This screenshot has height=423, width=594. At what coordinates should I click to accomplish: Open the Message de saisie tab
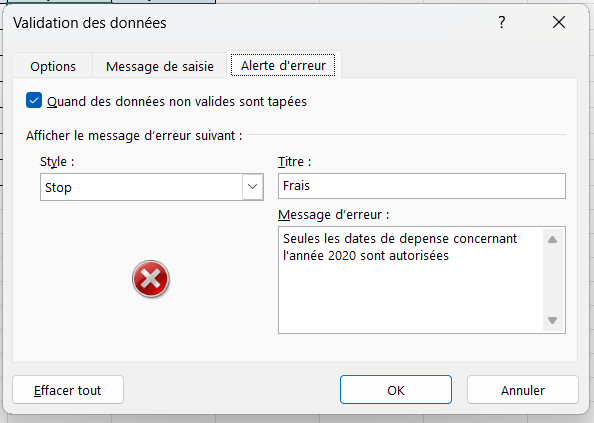click(x=159, y=66)
